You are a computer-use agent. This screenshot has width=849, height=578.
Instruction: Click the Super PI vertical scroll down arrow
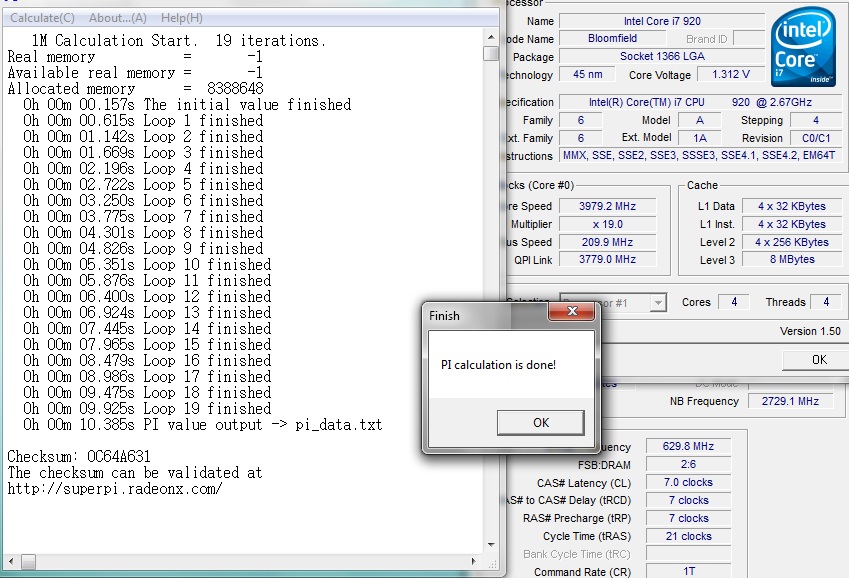pos(491,544)
